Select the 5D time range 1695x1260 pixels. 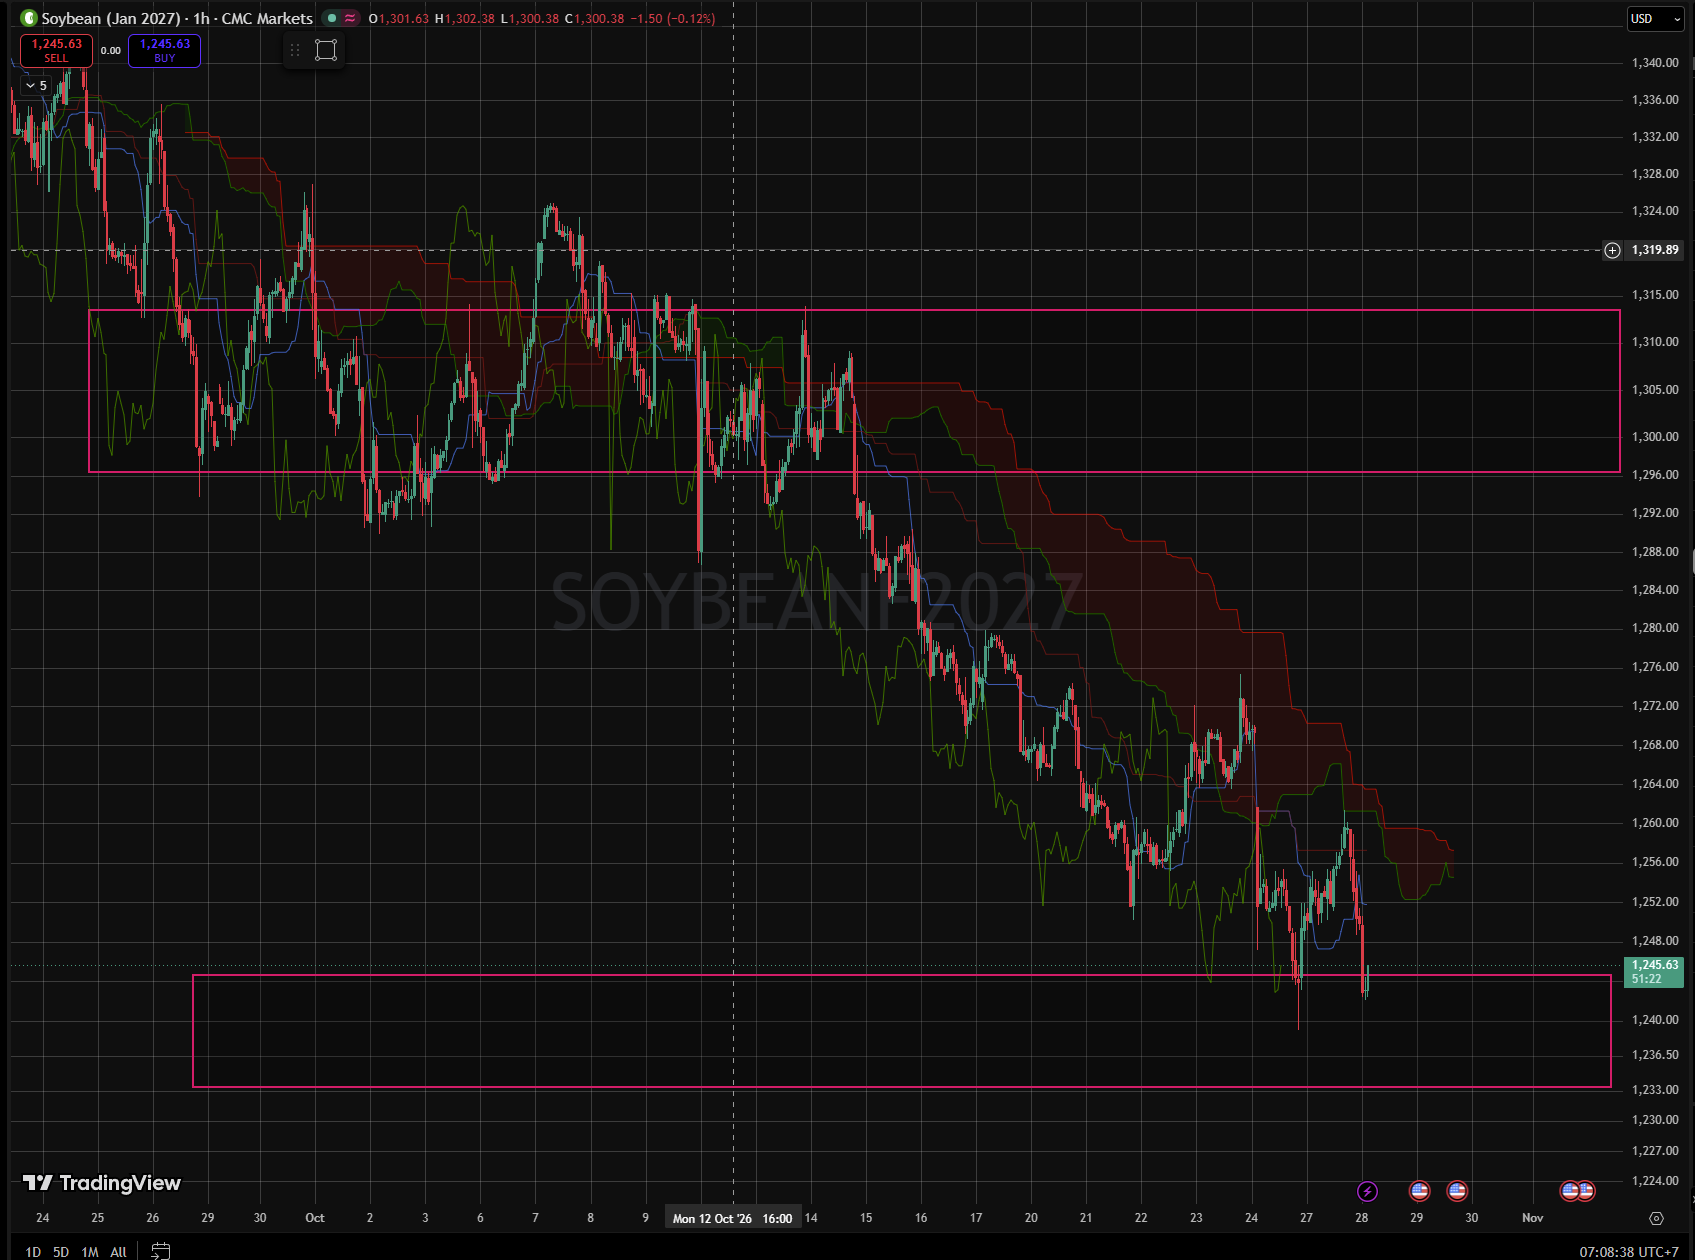tap(61, 1251)
